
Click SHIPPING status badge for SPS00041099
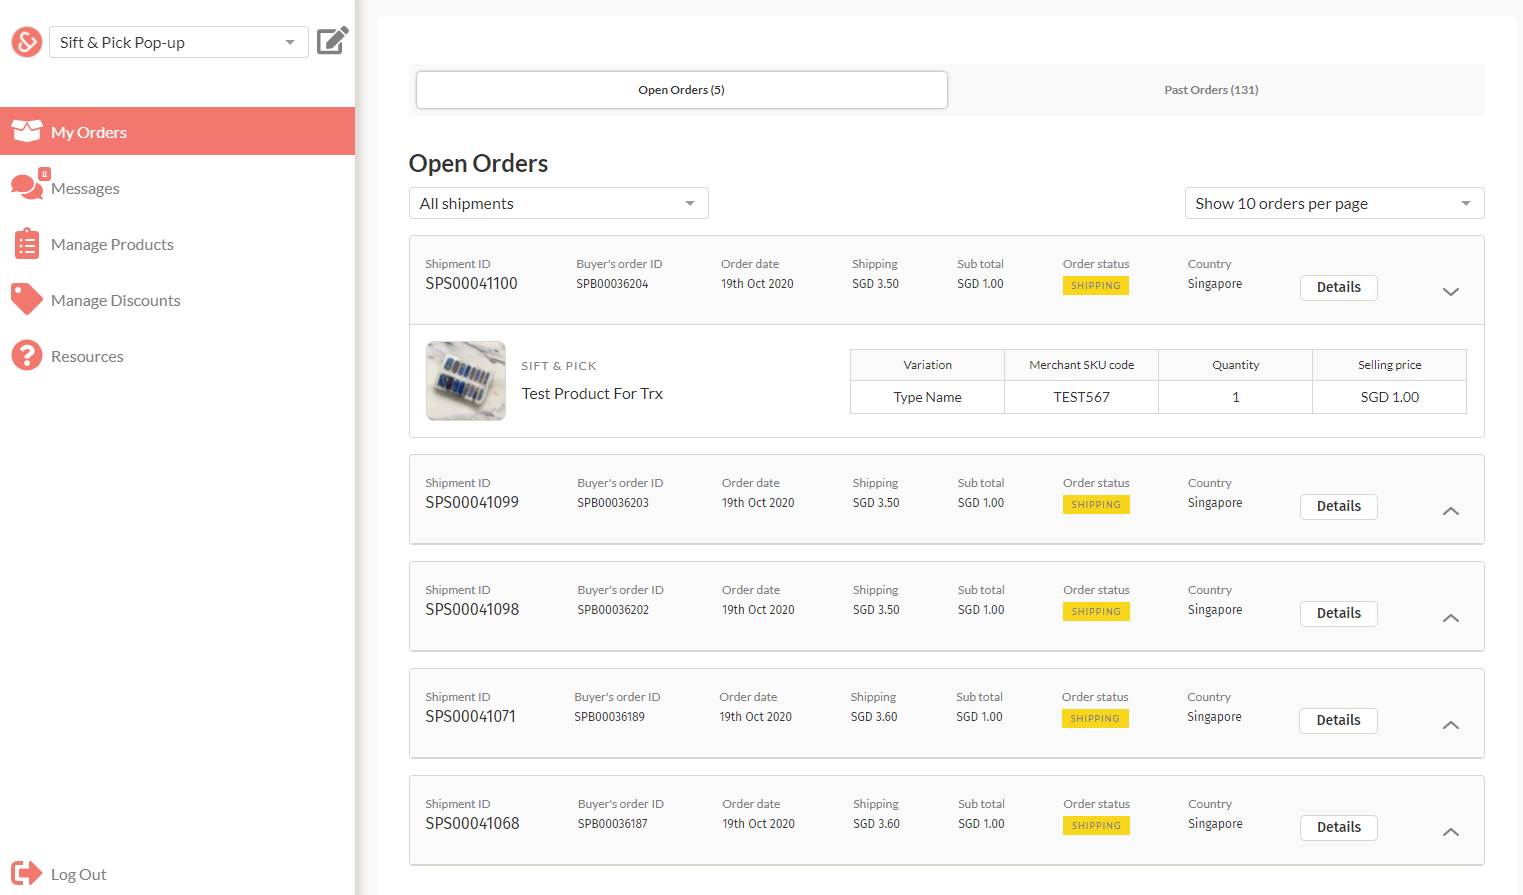click(x=1096, y=505)
